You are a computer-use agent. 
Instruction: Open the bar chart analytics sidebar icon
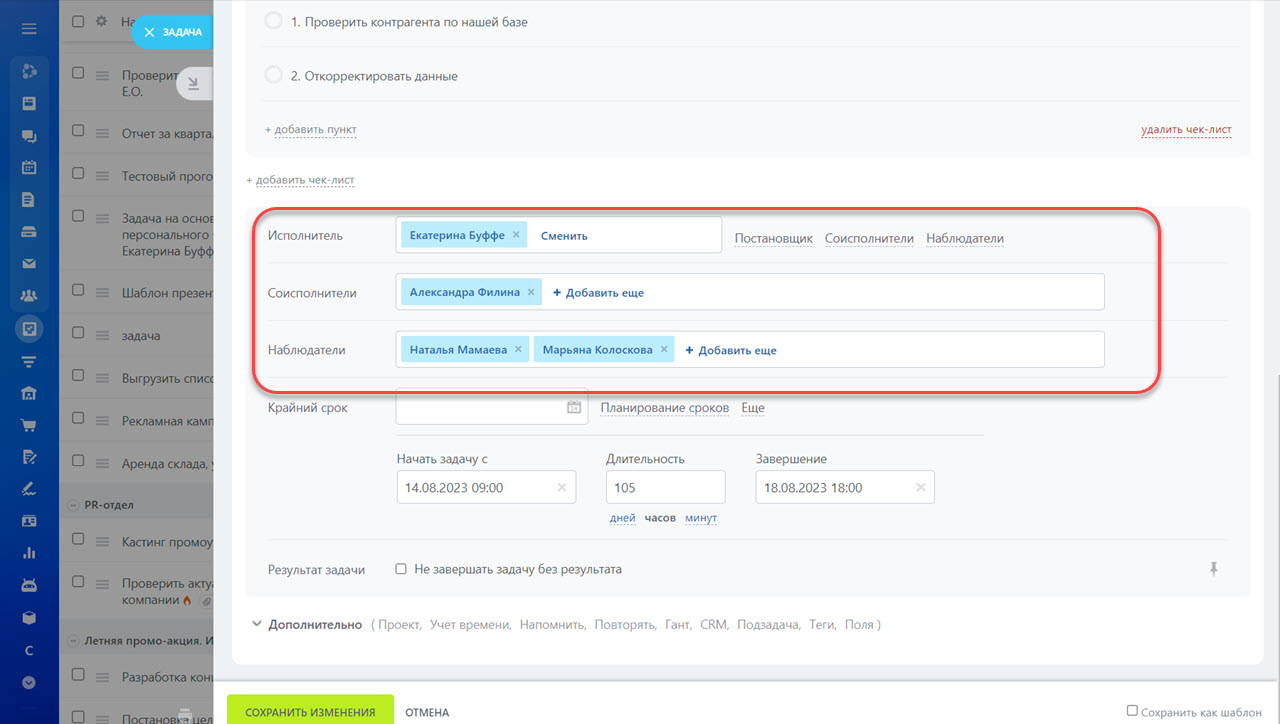tap(29, 553)
